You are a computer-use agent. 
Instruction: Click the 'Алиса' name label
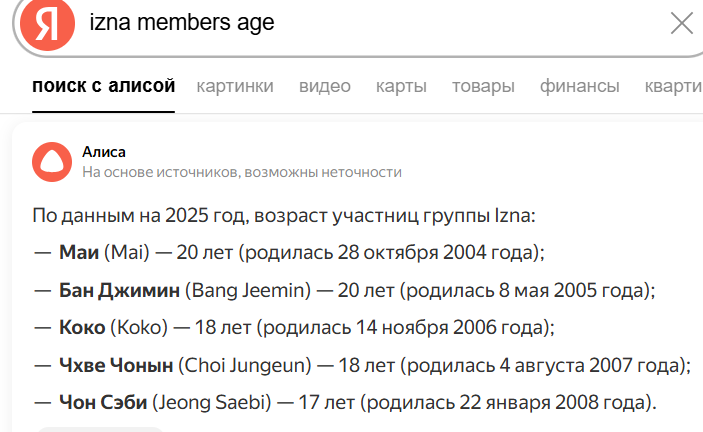pos(104,152)
